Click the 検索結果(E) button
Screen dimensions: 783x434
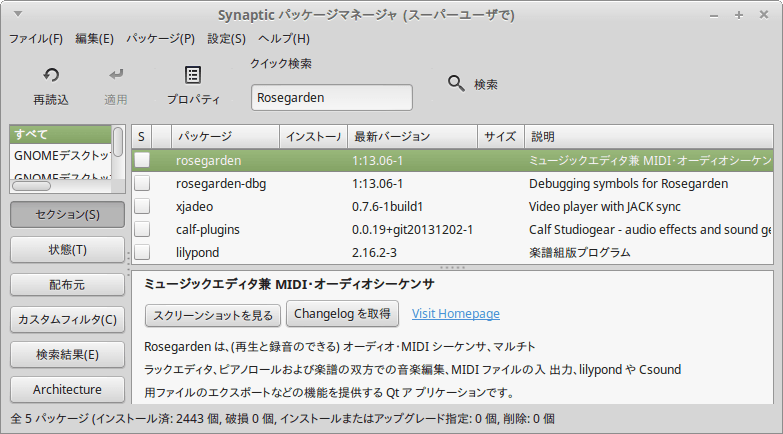pyautogui.click(x=67, y=355)
